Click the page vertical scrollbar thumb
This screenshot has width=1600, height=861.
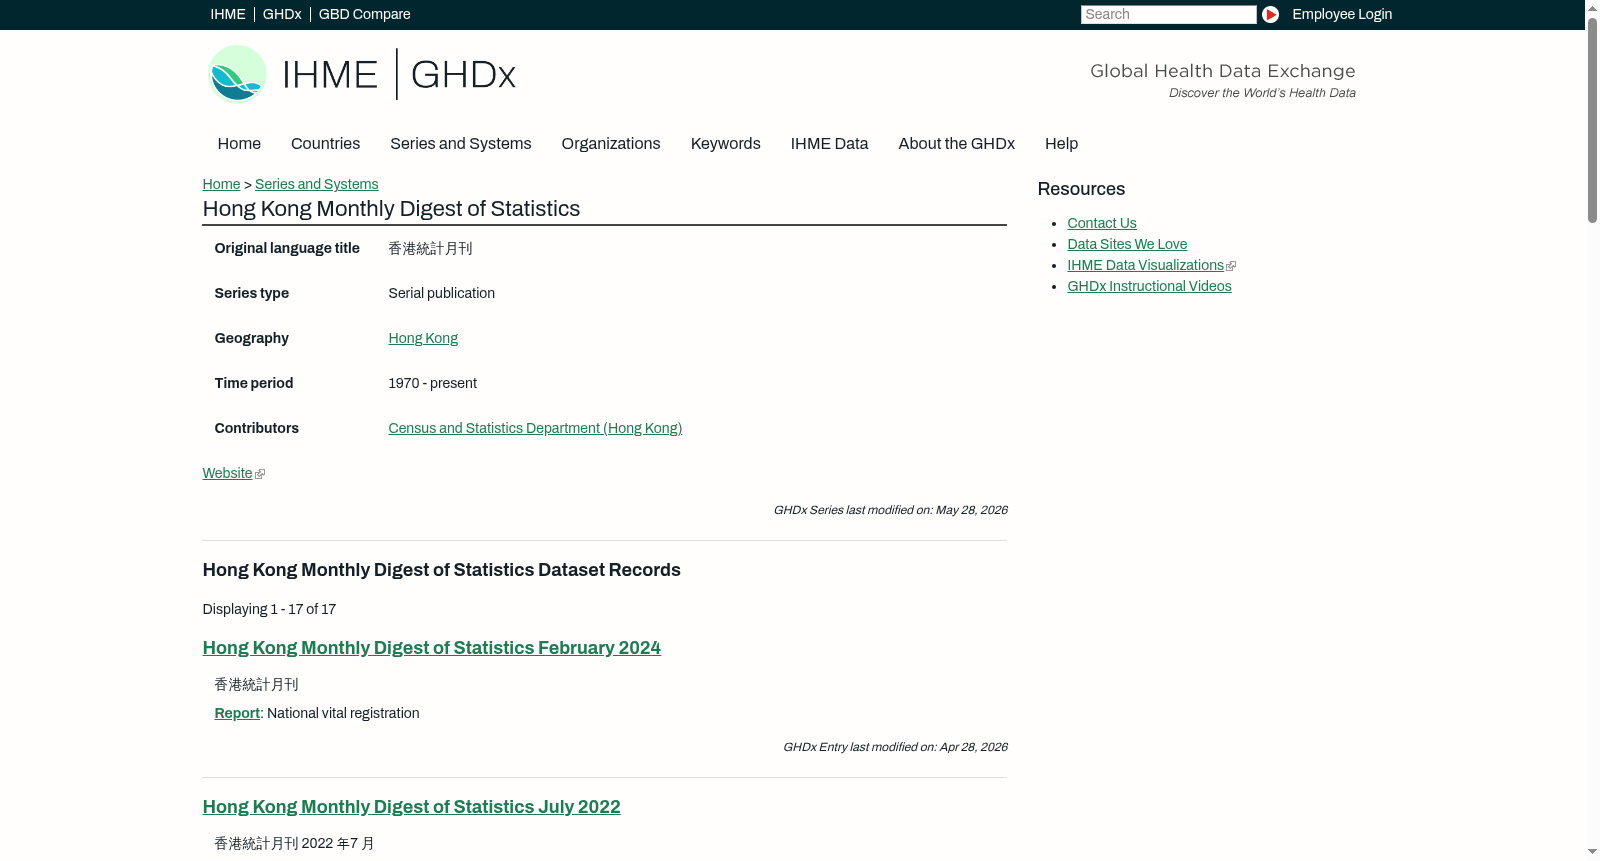coord(1592,120)
